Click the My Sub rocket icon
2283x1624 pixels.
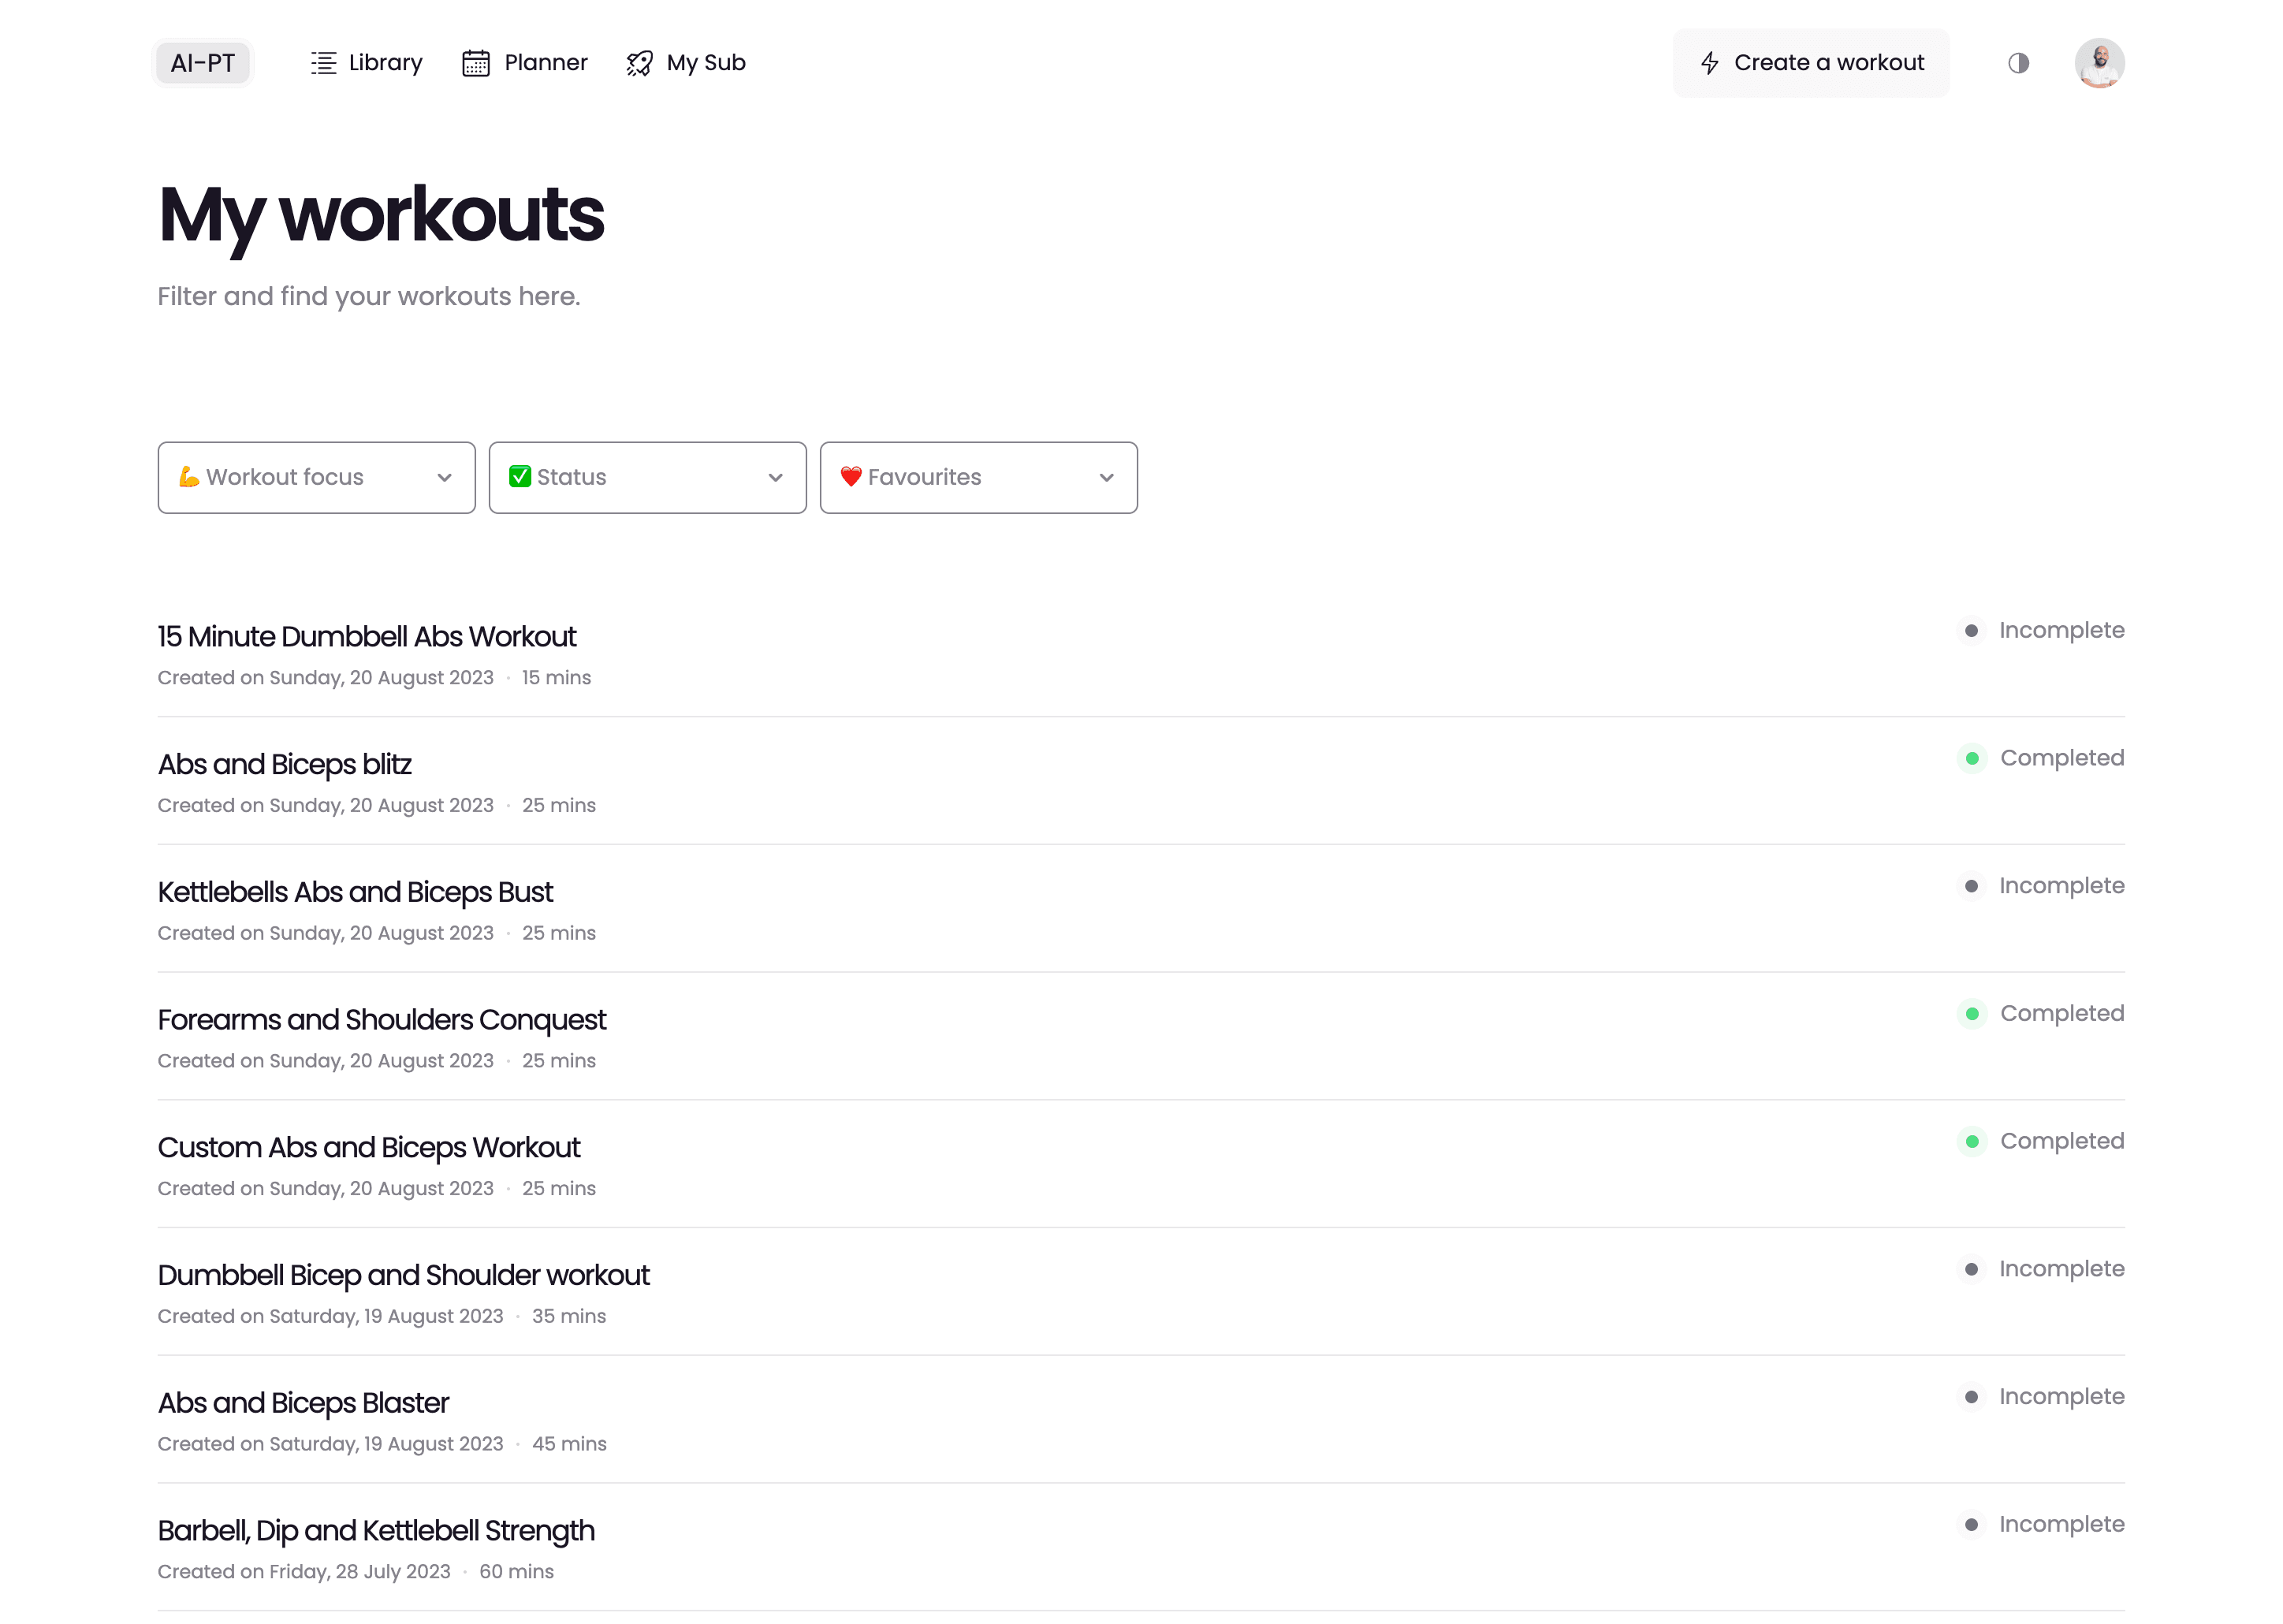639,62
